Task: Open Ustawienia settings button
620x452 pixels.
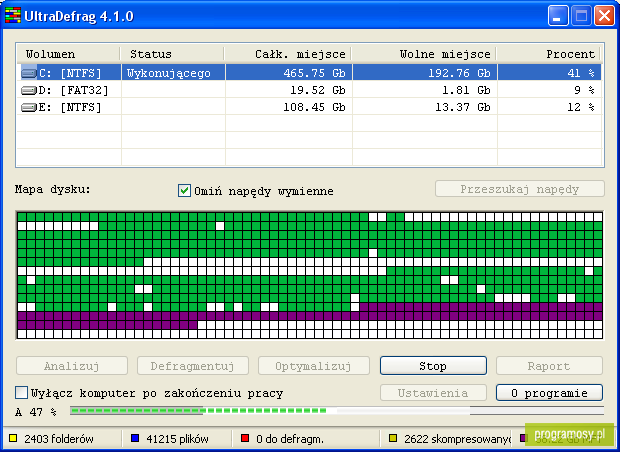Action: (x=433, y=393)
